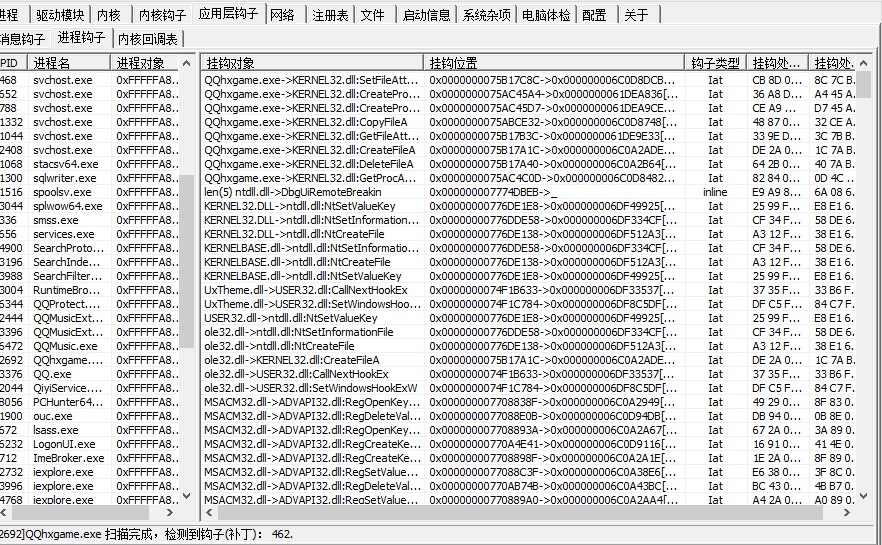Click hook address 0x0000000075ABCE32 cell
This screenshot has height=545, width=882.
pyautogui.click(x=554, y=122)
